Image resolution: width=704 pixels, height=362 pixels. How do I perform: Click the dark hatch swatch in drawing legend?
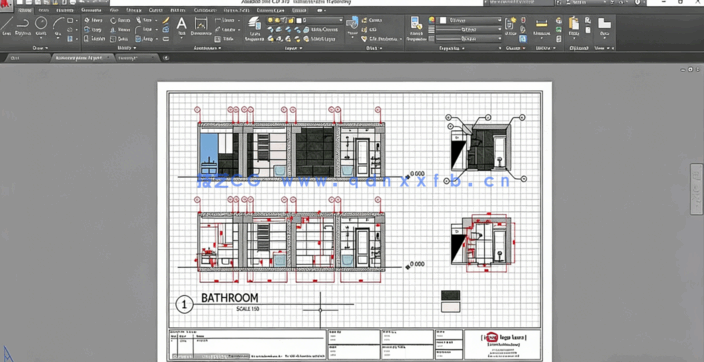pyautogui.click(x=450, y=295)
